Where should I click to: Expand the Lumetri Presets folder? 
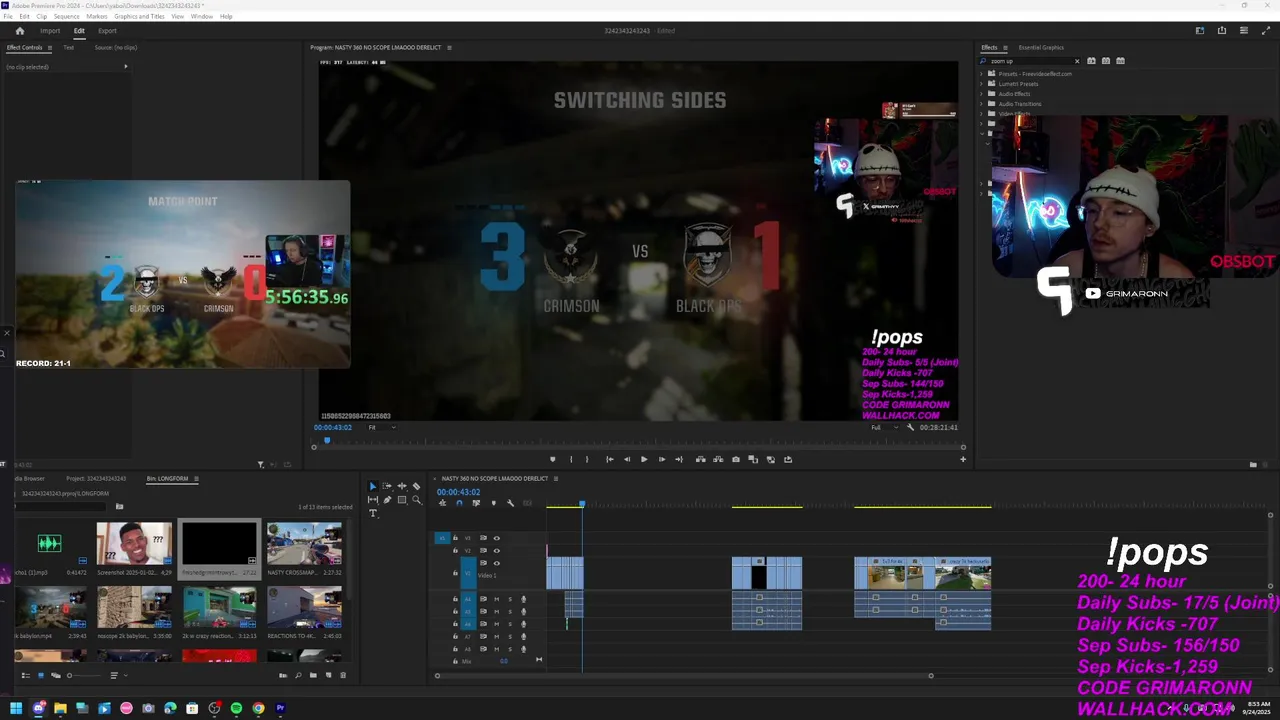pos(982,84)
